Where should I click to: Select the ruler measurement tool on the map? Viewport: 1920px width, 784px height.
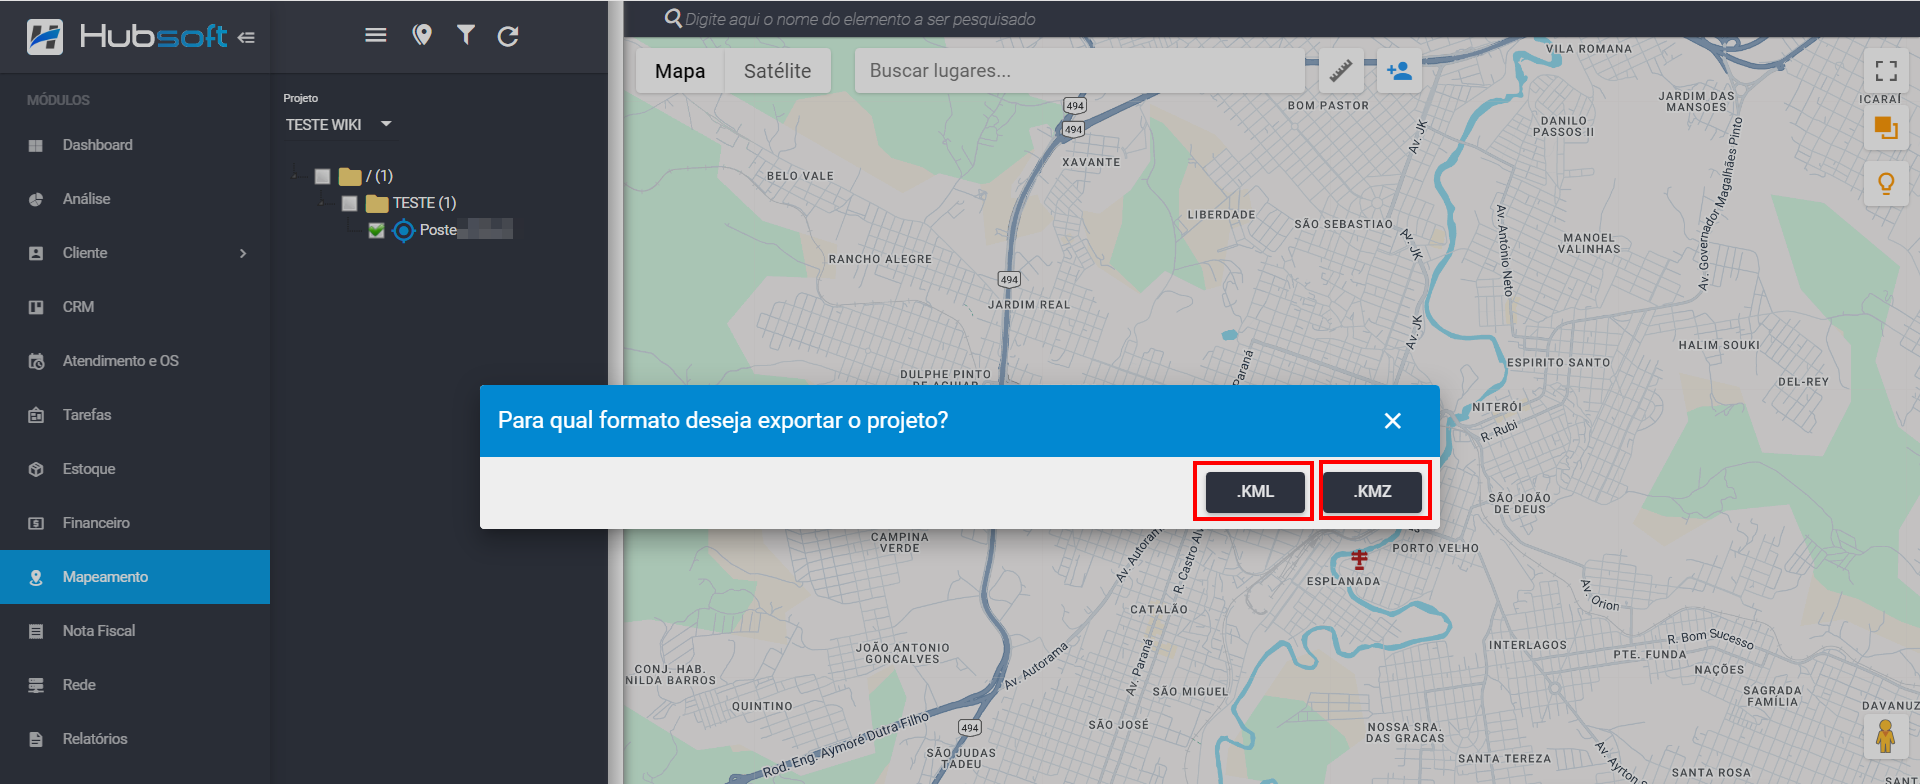(x=1341, y=71)
